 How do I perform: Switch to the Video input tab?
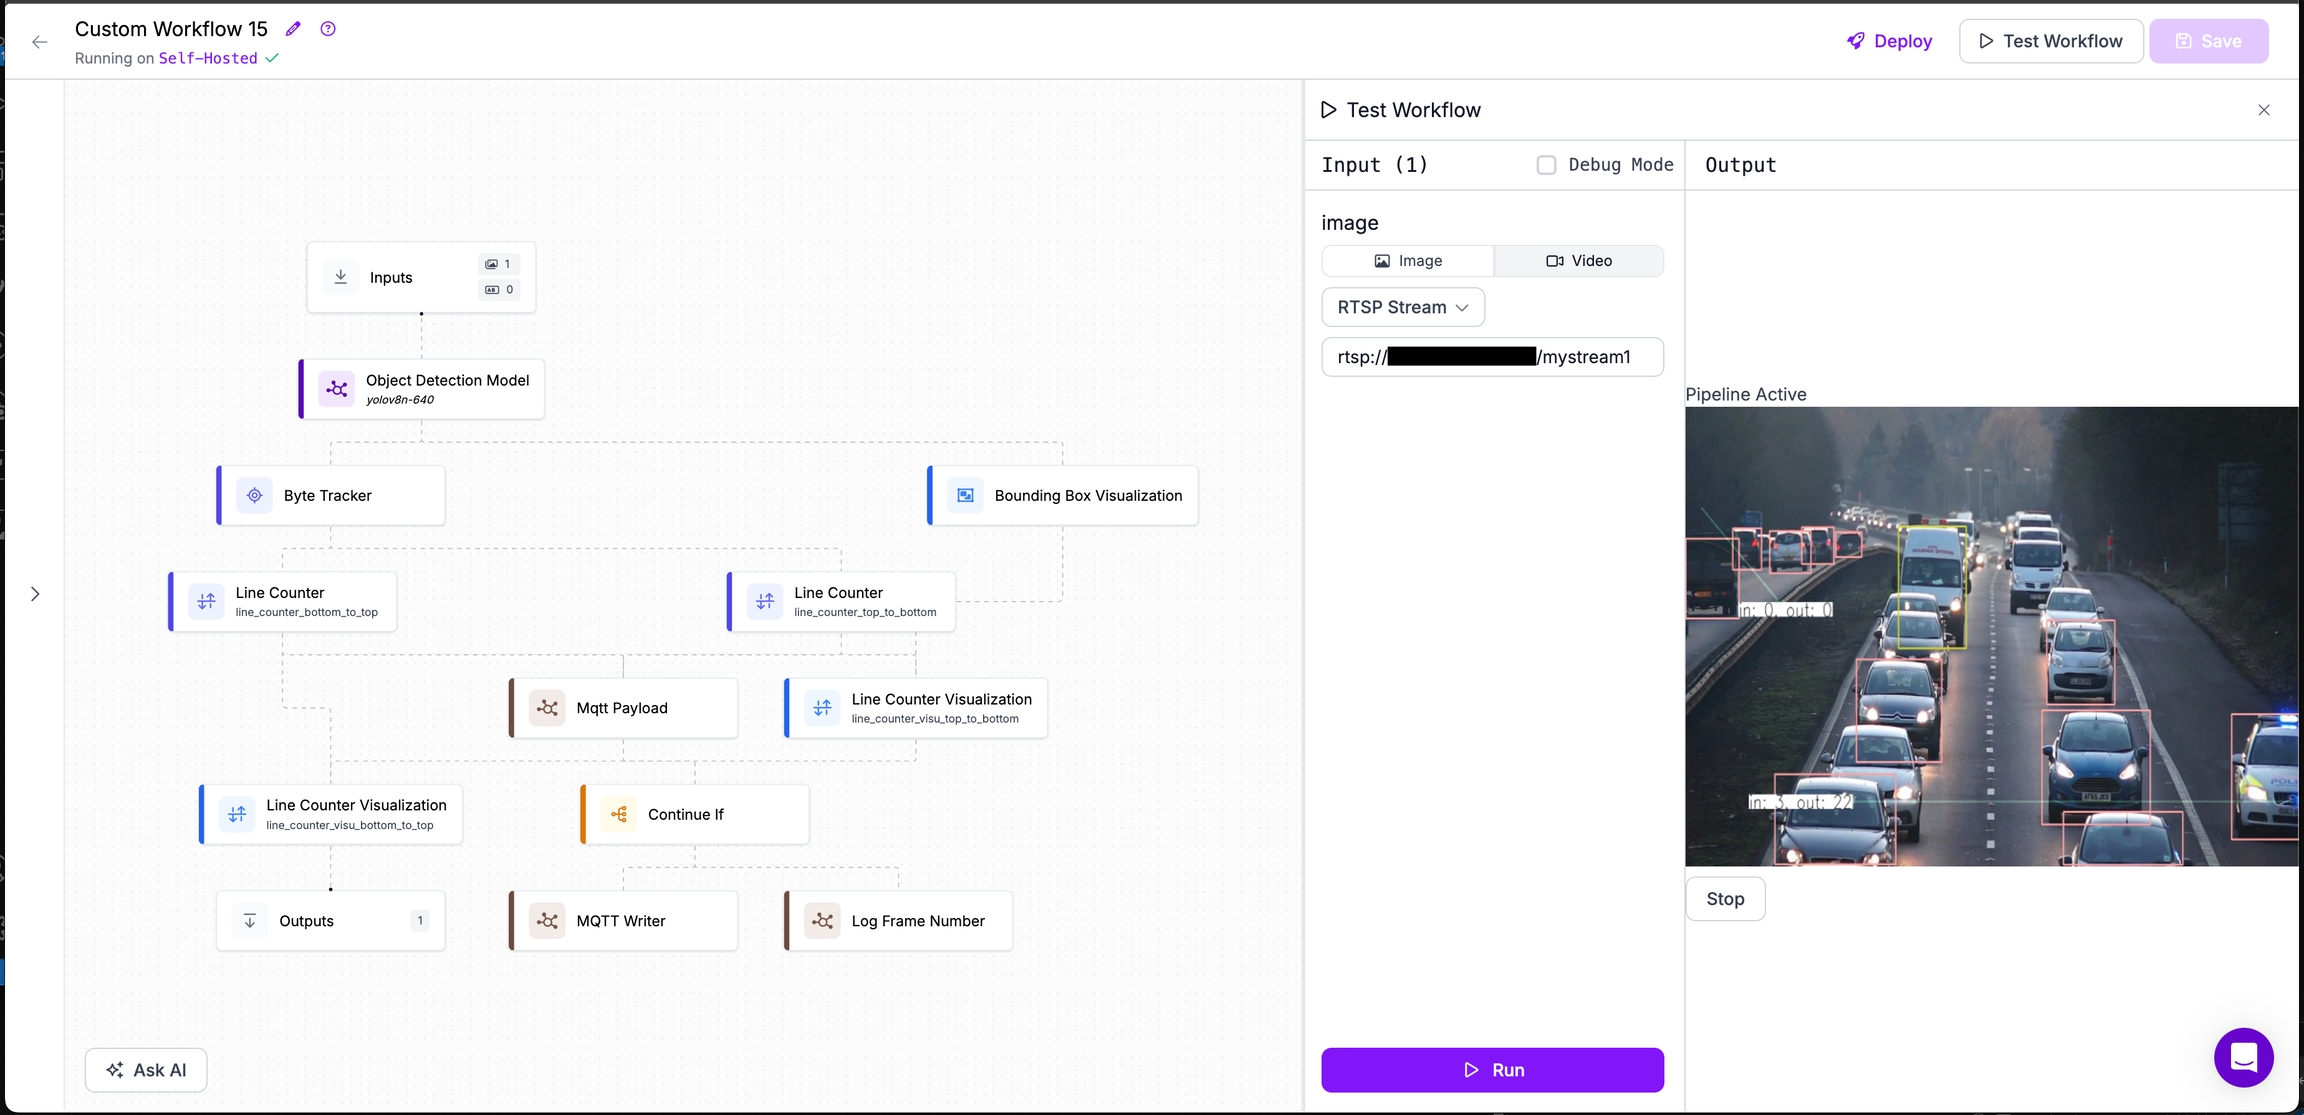(x=1579, y=261)
